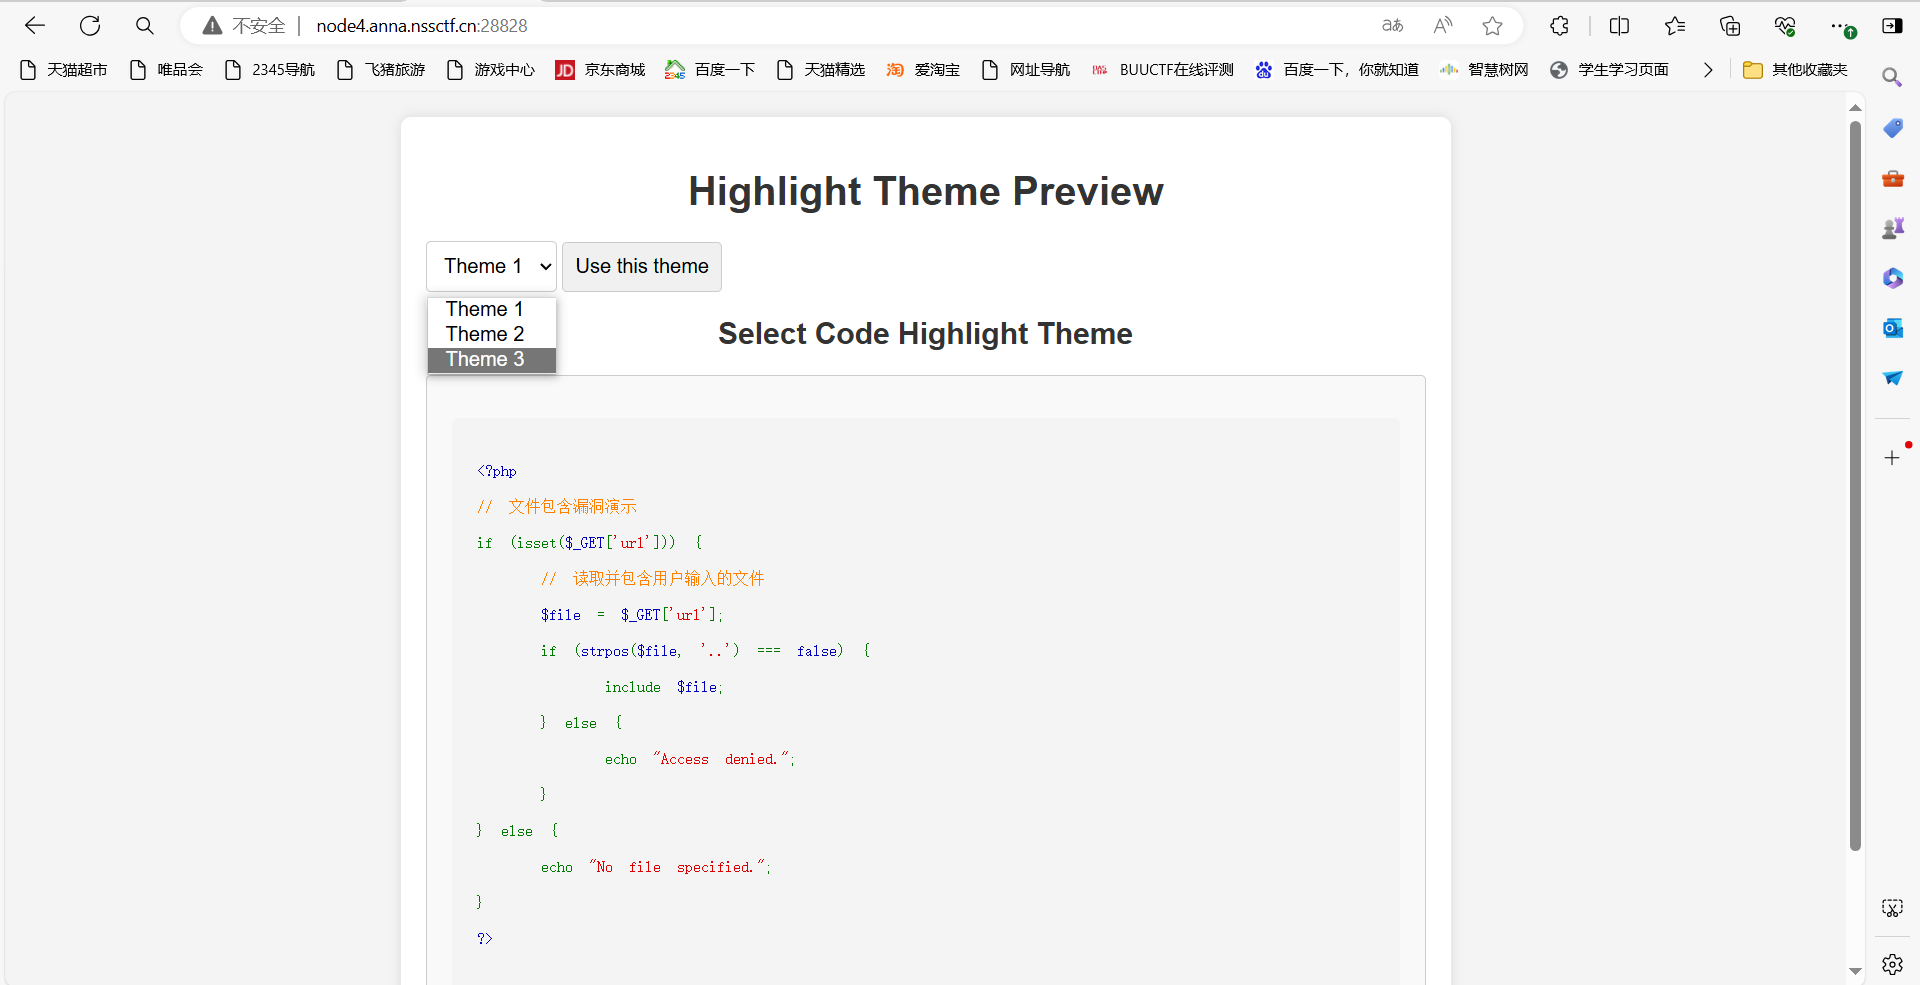Screen dimensions: 1920x985
Task: Open the 游戏中心 bookmark
Action: [491, 70]
